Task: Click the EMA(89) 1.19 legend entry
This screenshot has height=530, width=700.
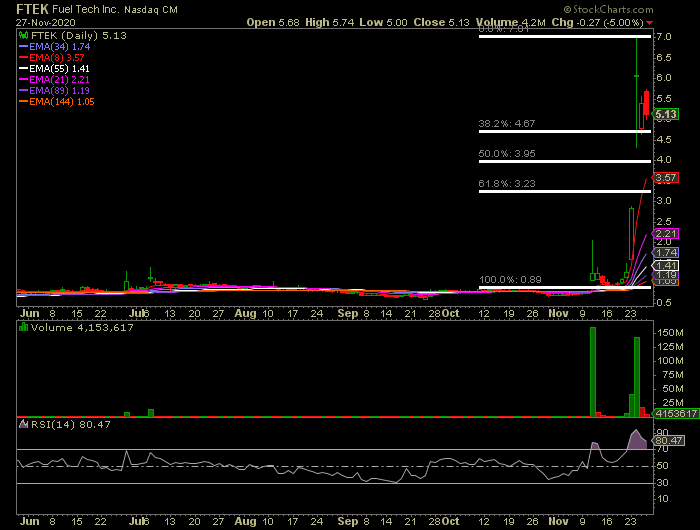Action: 59,91
